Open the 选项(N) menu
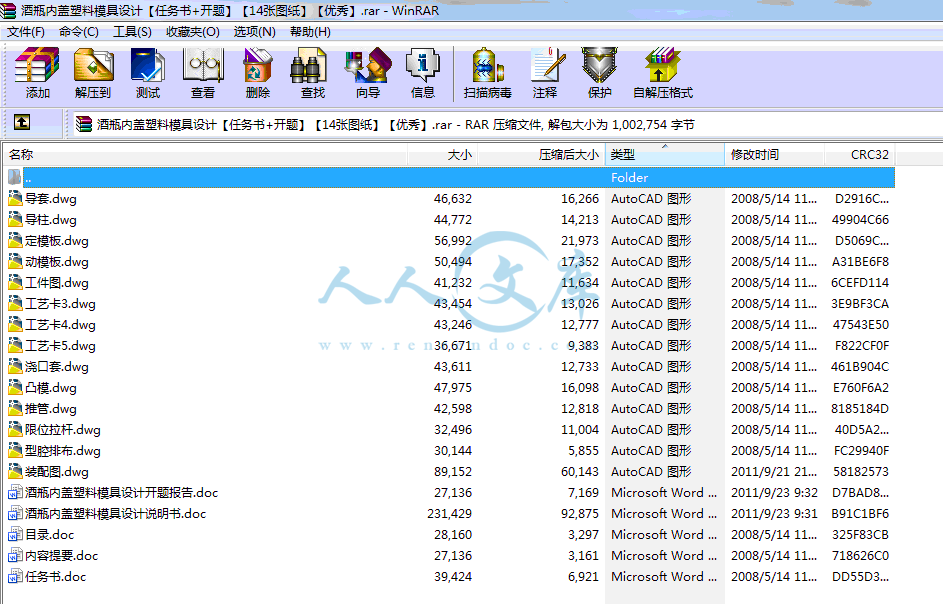This screenshot has width=943, height=604. coord(254,32)
